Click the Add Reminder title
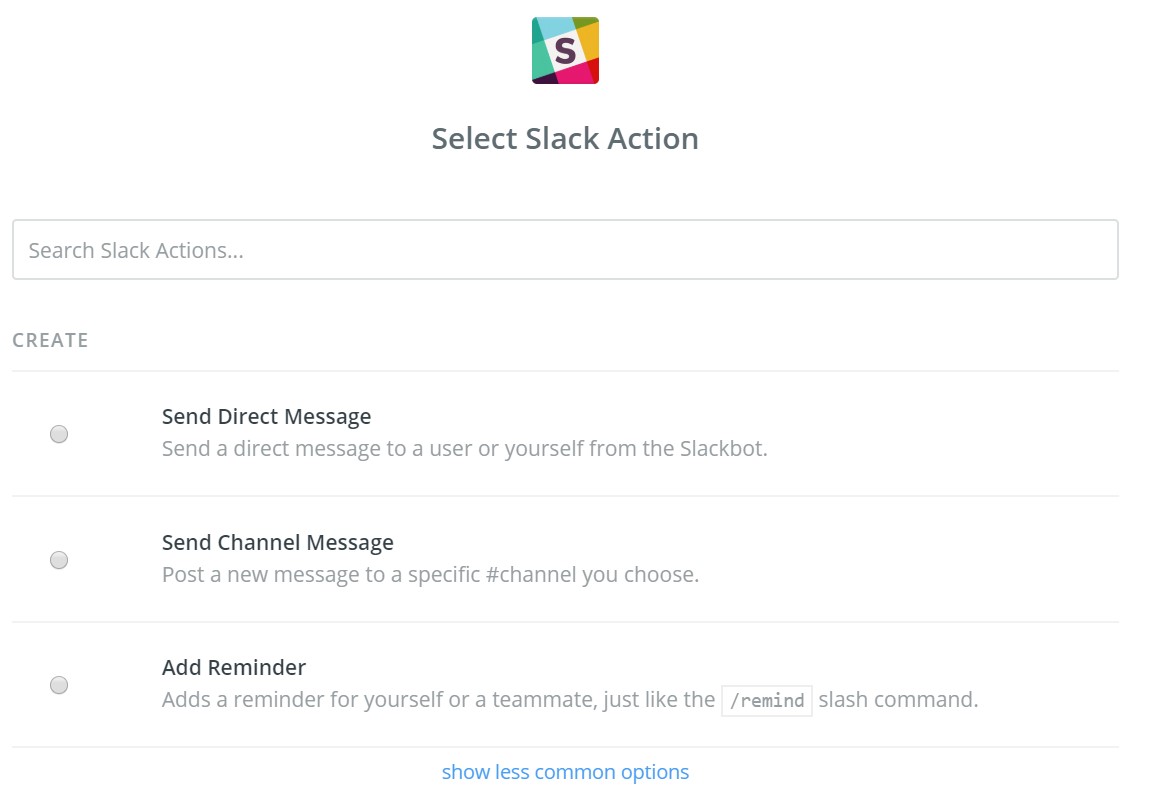 point(234,667)
